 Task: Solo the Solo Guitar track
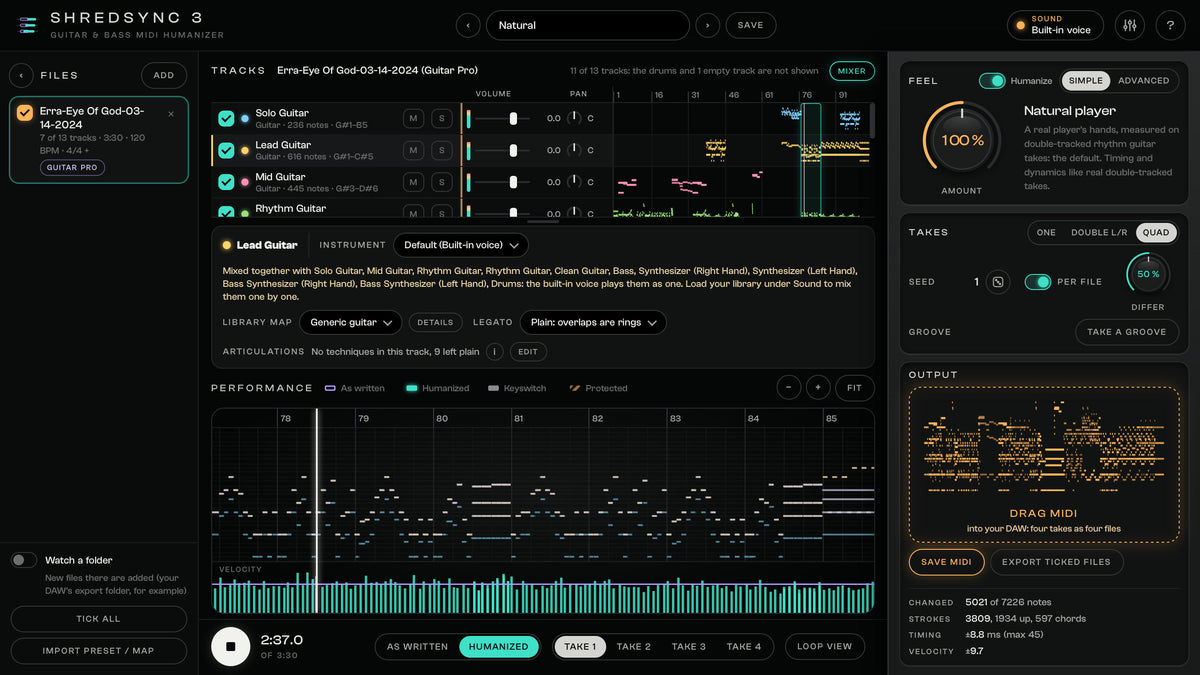point(441,118)
